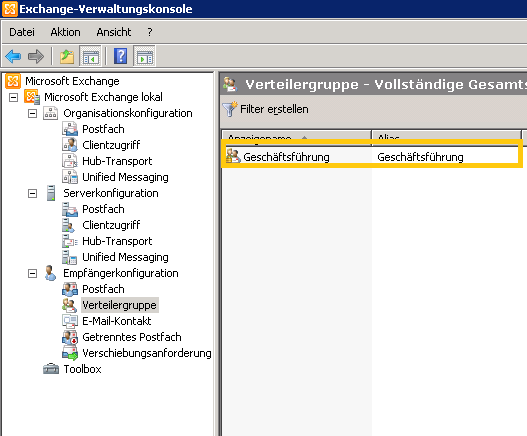Viewport: 527px width, 436px height.
Task: Click the Serverkonfiguration server icon
Action: (51, 193)
